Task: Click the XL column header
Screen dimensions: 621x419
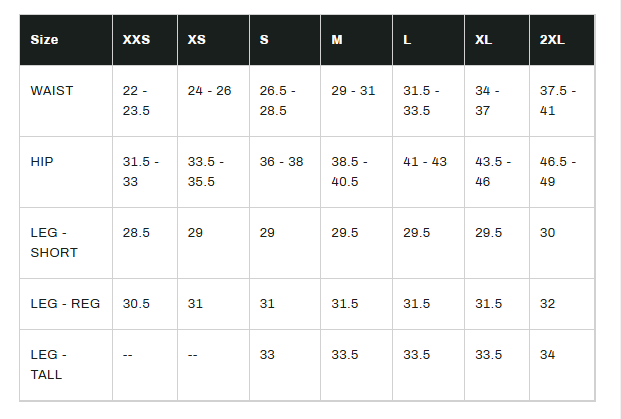Action: [x=484, y=40]
